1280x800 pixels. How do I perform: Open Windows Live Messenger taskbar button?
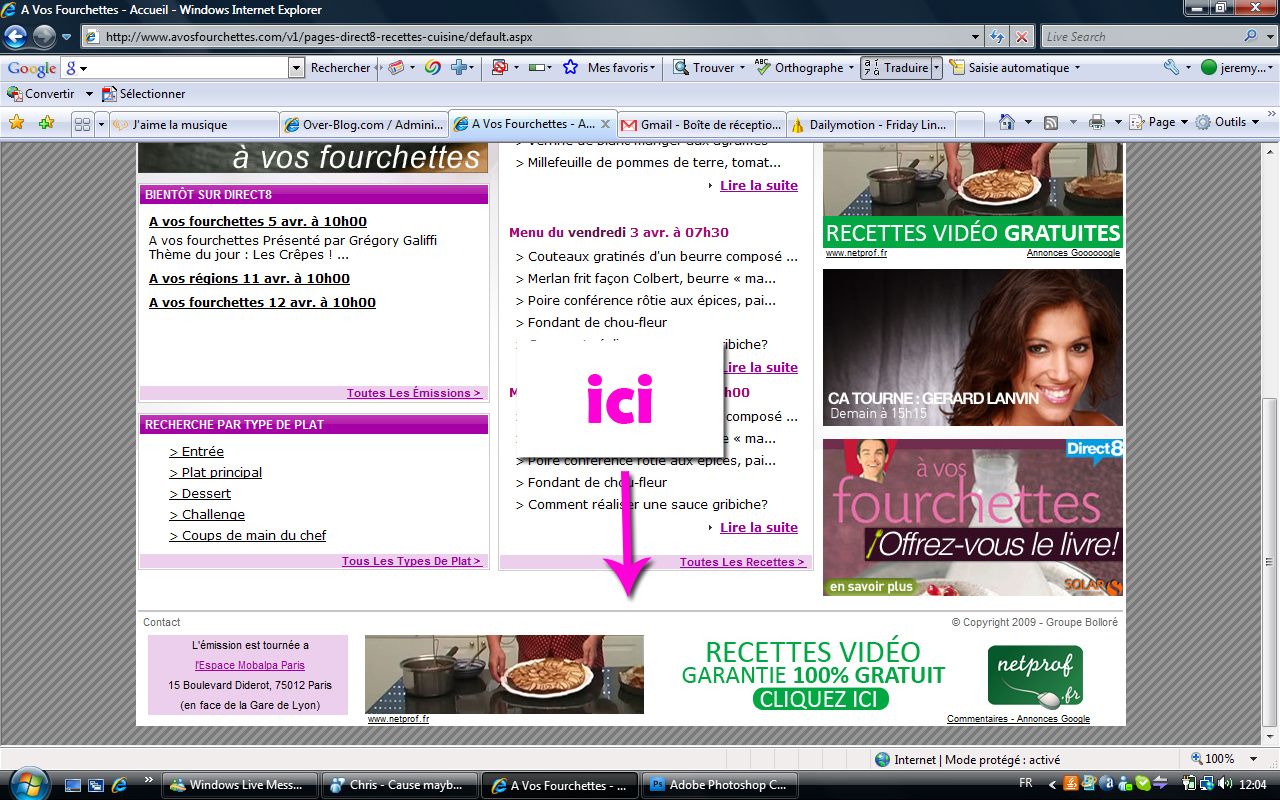[x=240, y=785]
